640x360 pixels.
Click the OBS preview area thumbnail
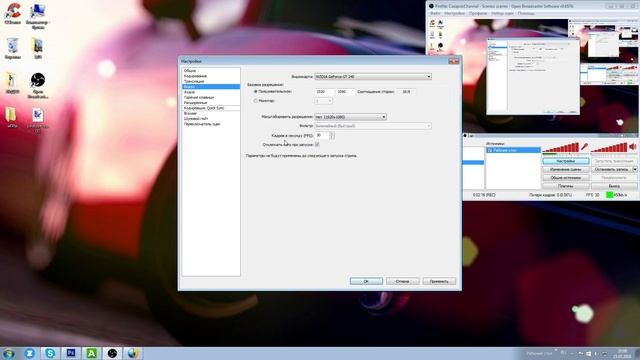(532, 76)
